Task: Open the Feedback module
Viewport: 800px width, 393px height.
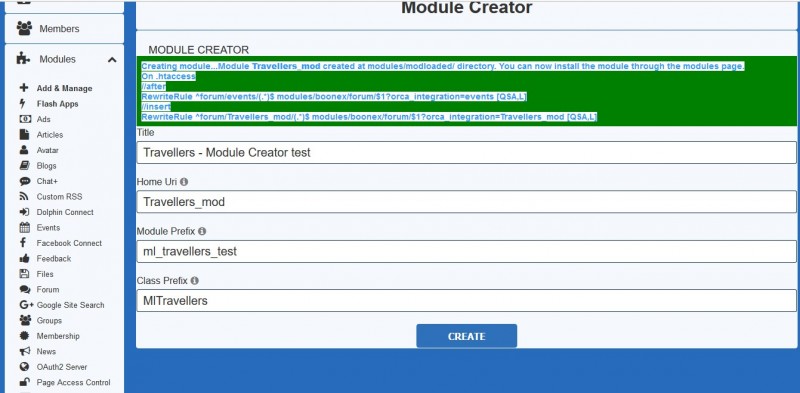Action: (54, 259)
